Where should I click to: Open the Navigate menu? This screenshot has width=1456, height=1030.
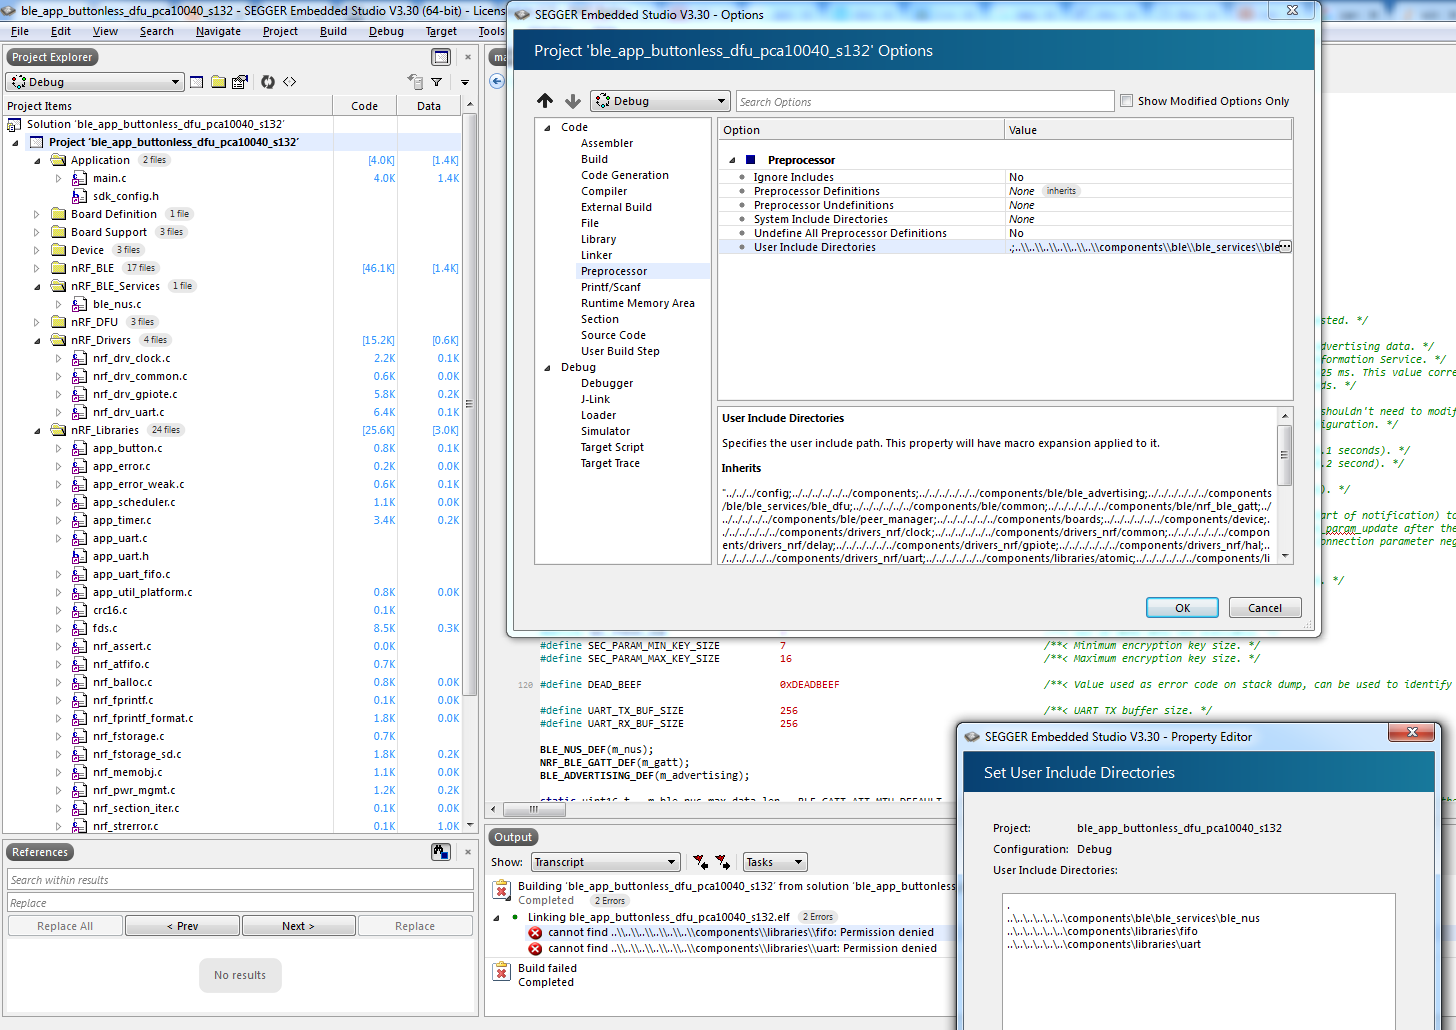218,31
